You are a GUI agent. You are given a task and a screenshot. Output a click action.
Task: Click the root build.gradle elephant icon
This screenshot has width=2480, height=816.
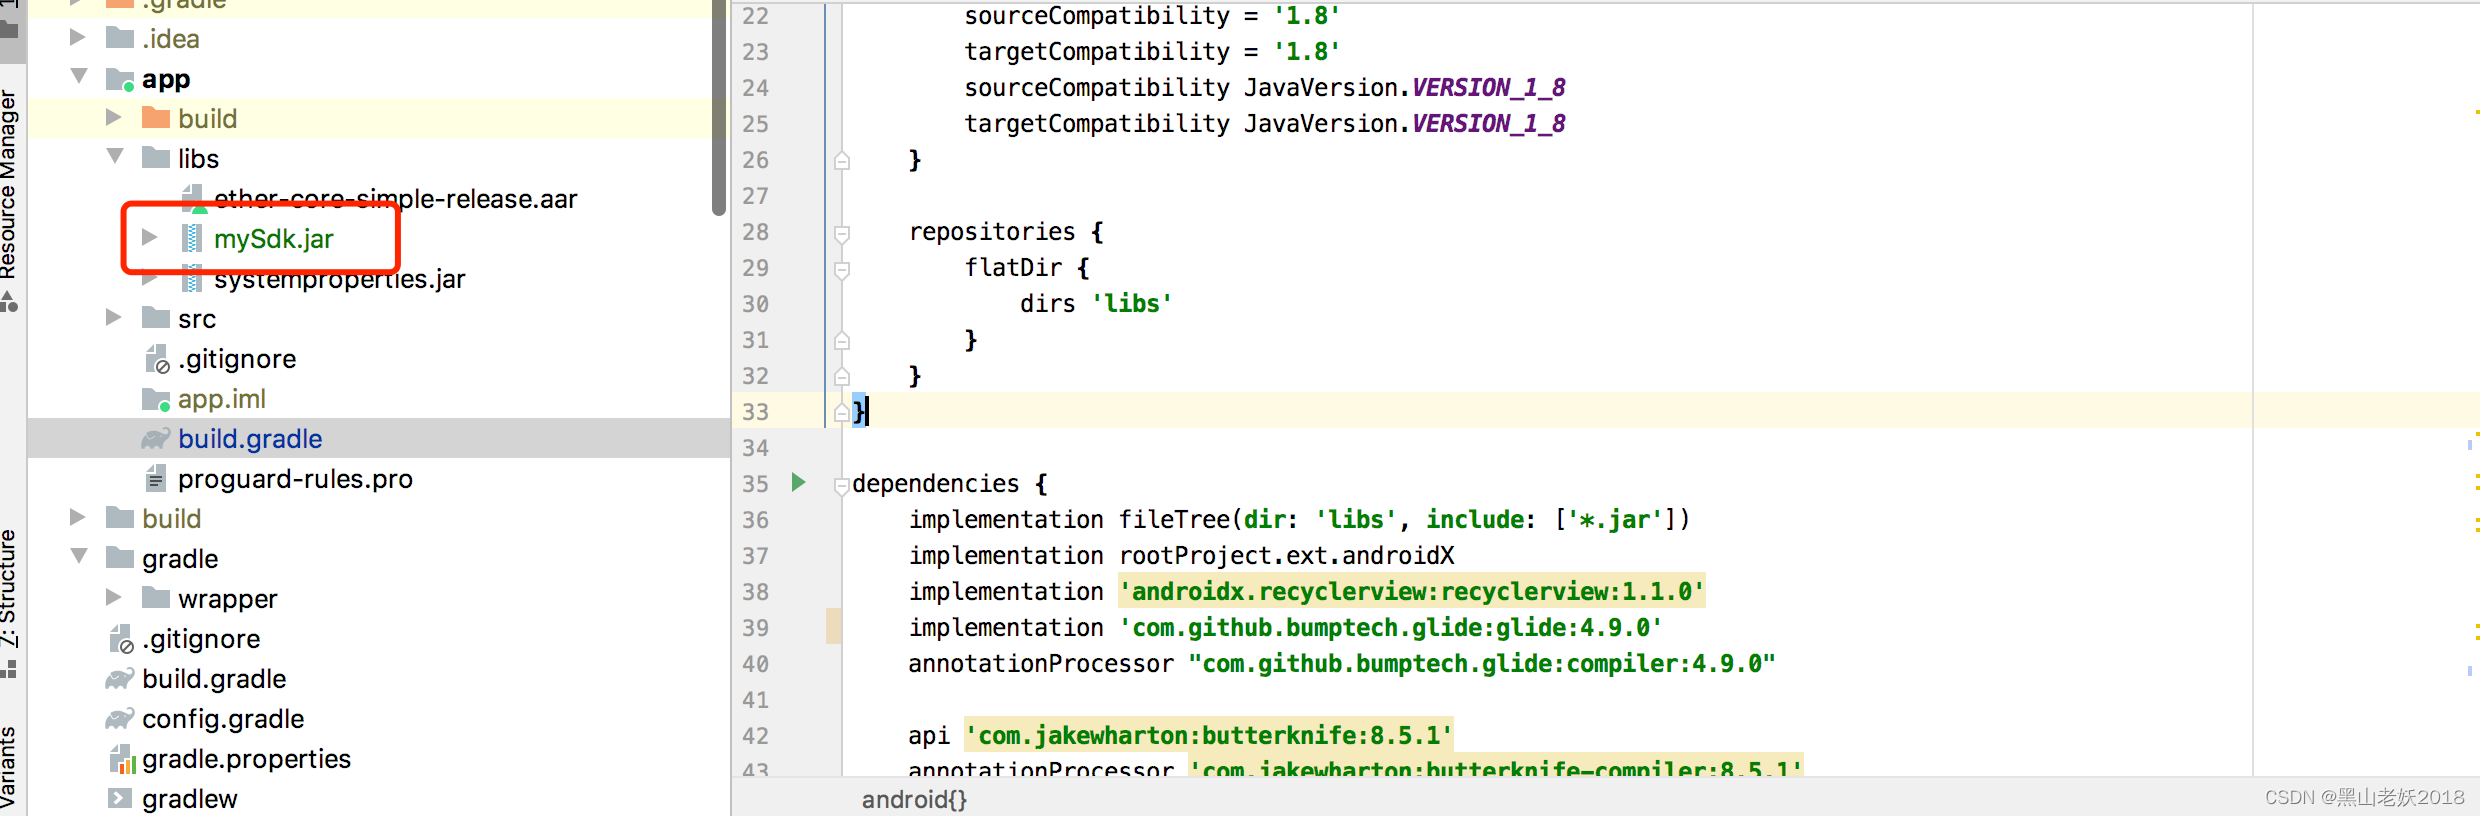(x=119, y=679)
